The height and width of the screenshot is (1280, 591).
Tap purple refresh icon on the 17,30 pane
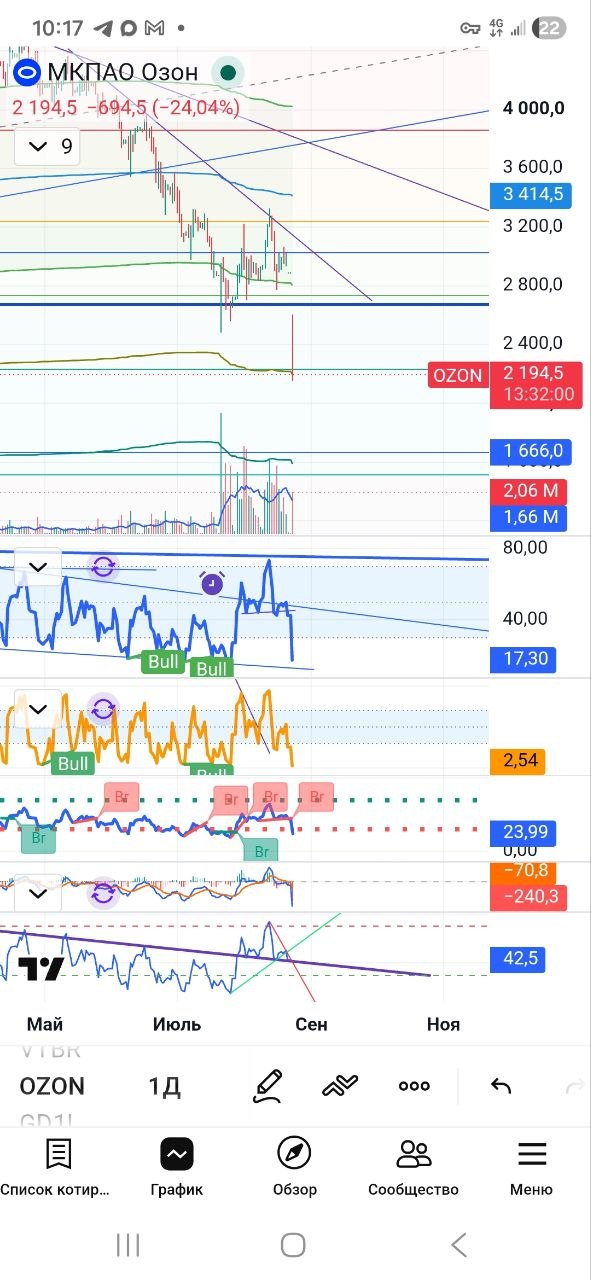point(104,567)
